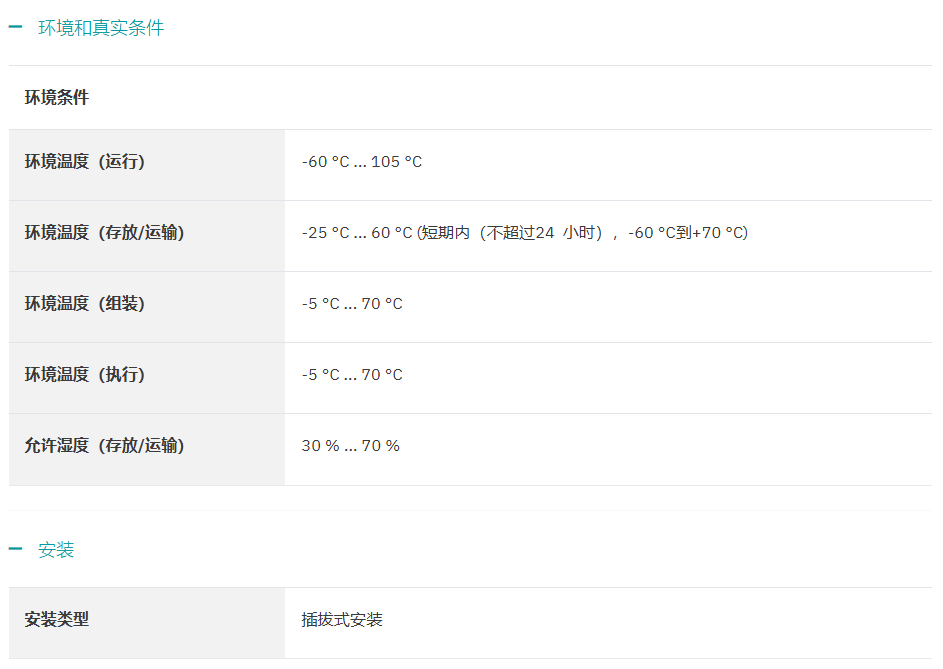Select the -60 °C ... 105 °C value

[x=361, y=162]
